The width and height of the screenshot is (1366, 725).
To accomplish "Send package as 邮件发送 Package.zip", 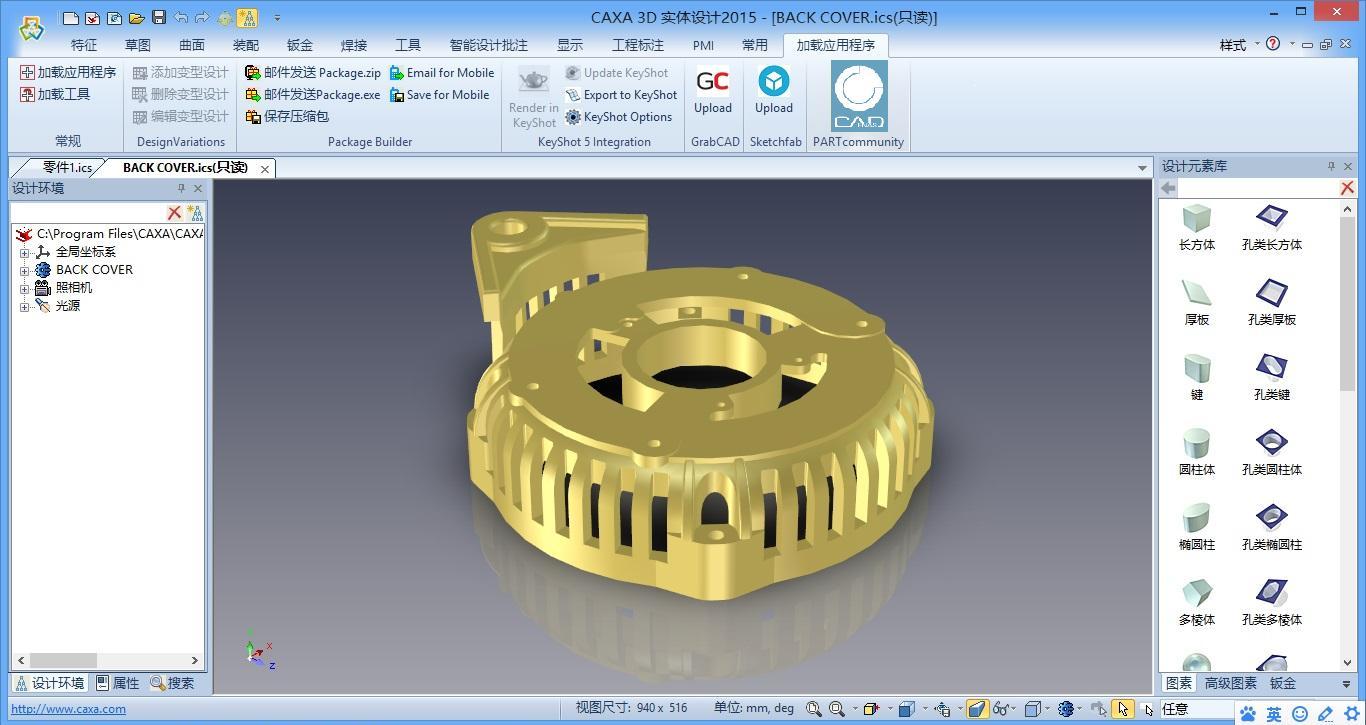I will (313, 73).
